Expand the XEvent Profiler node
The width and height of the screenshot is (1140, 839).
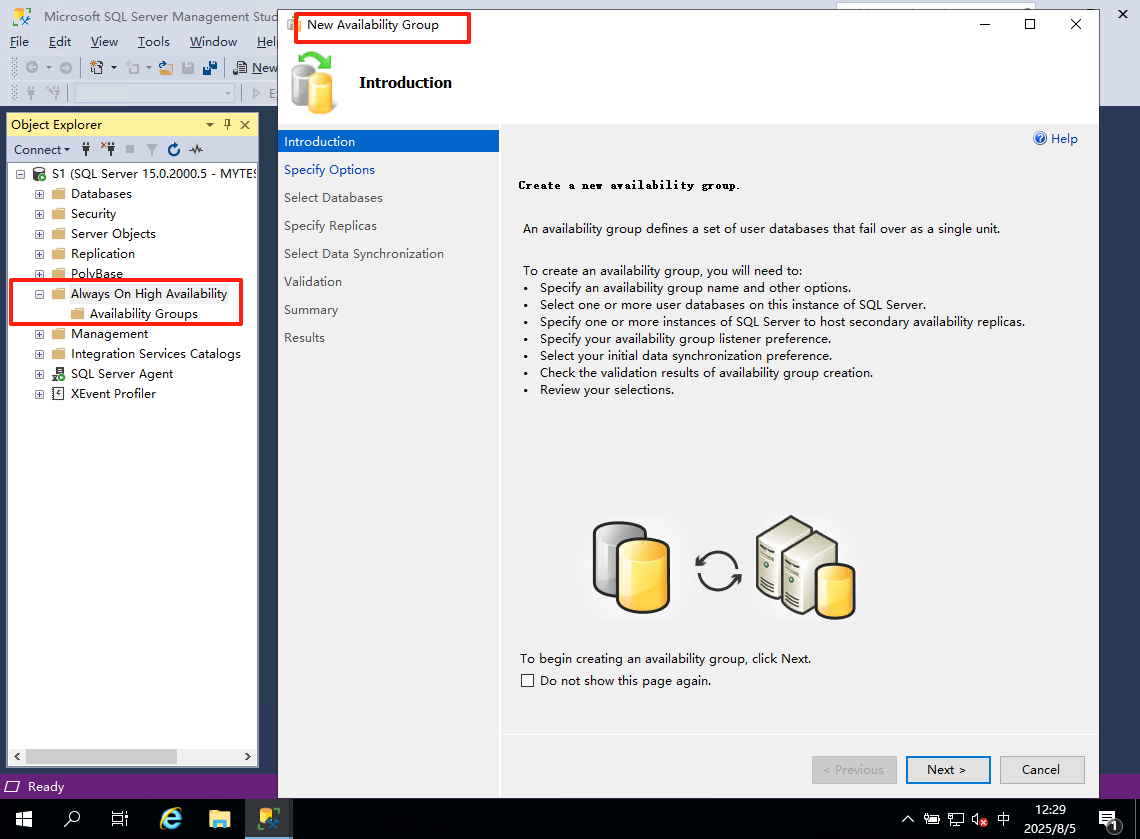pyautogui.click(x=39, y=394)
